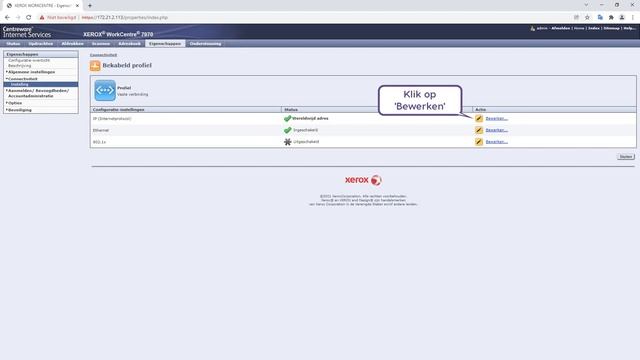Expand the Opties sidebar section

[15, 103]
